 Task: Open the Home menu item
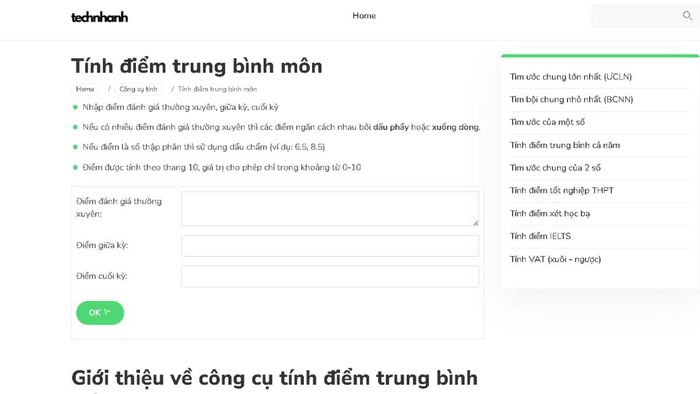364,16
